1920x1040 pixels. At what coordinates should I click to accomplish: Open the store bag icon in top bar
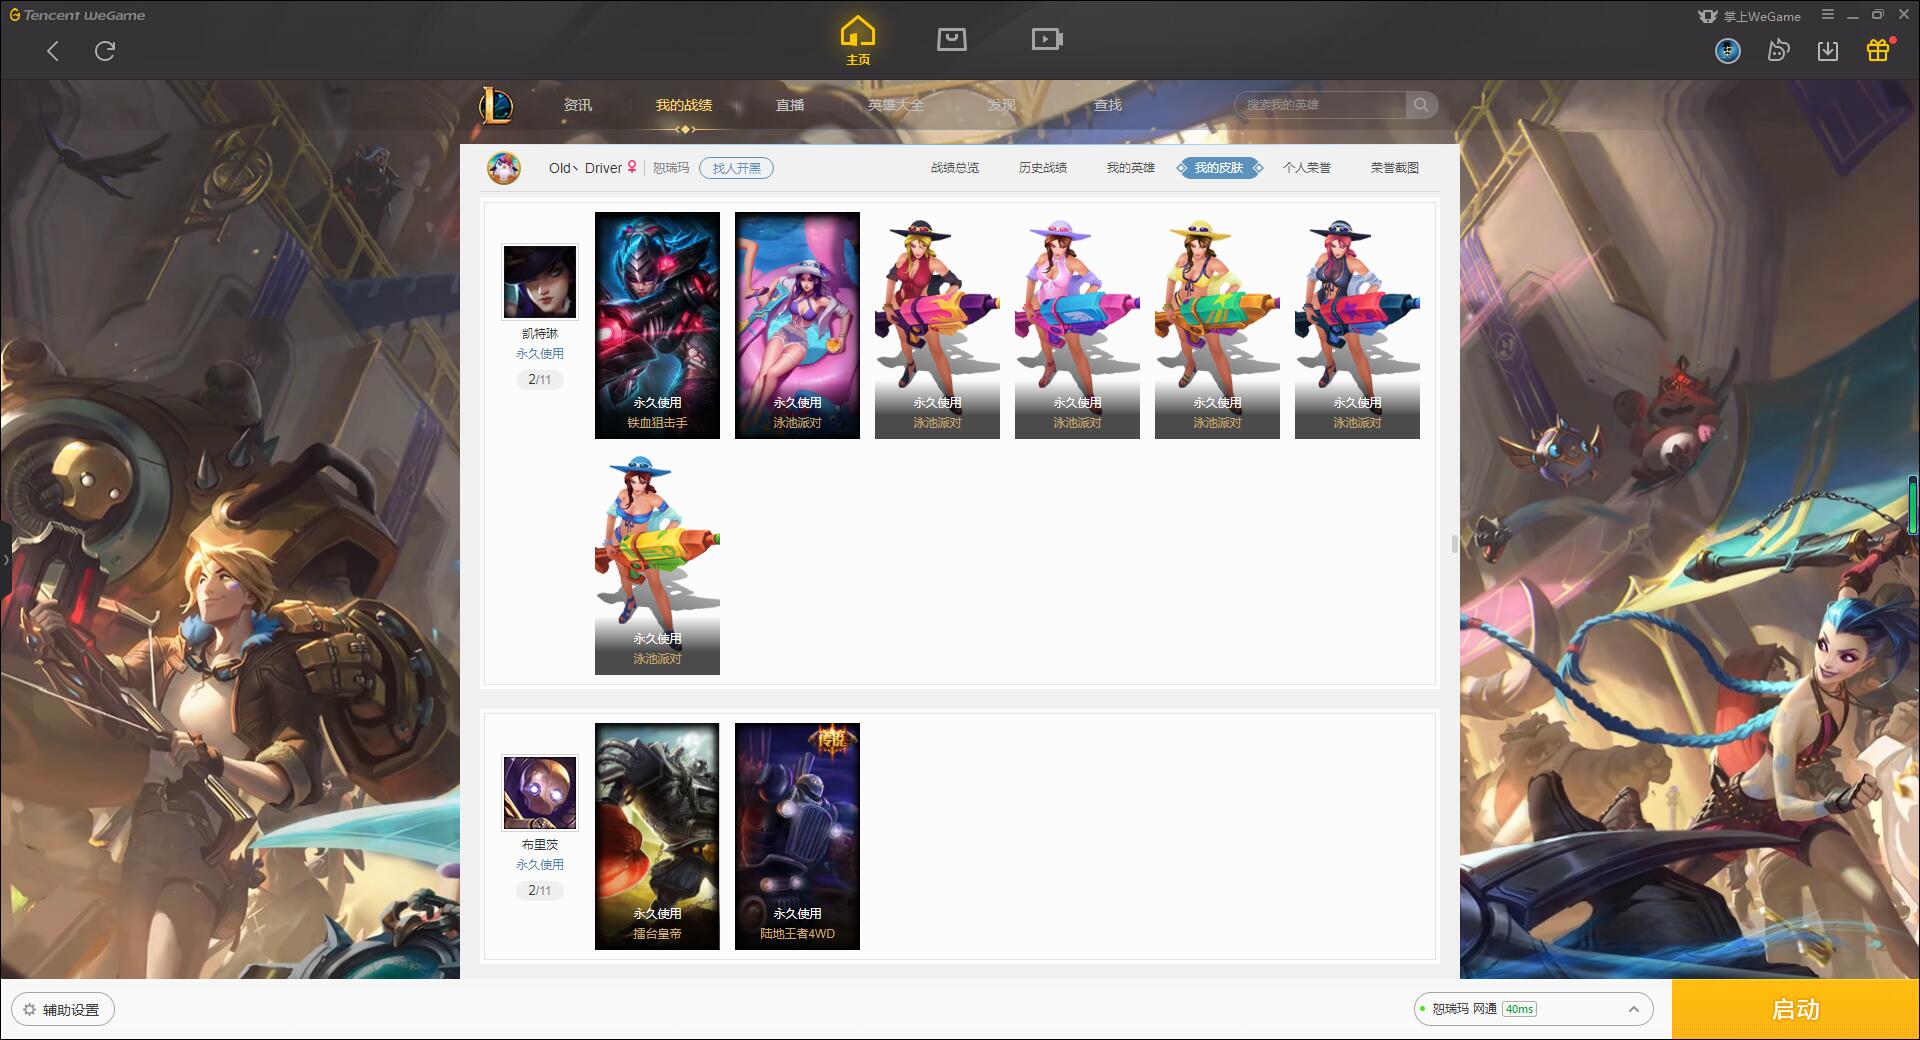(951, 39)
